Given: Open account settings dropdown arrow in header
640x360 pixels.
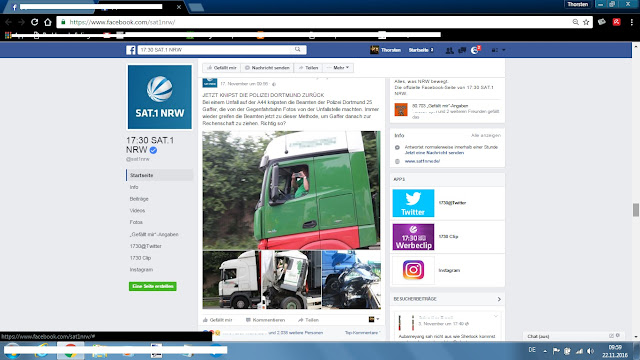Looking at the screenshot, I should pyautogui.click(x=504, y=50).
